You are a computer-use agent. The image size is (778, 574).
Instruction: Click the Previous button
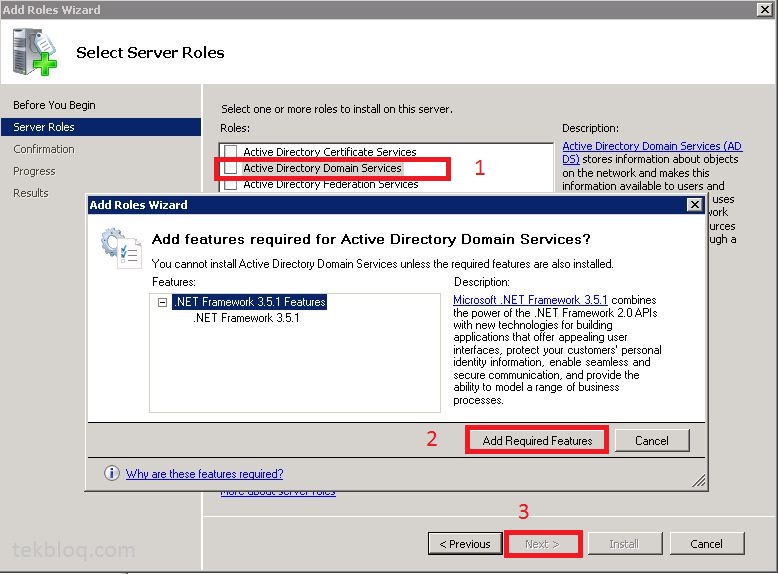[465, 544]
